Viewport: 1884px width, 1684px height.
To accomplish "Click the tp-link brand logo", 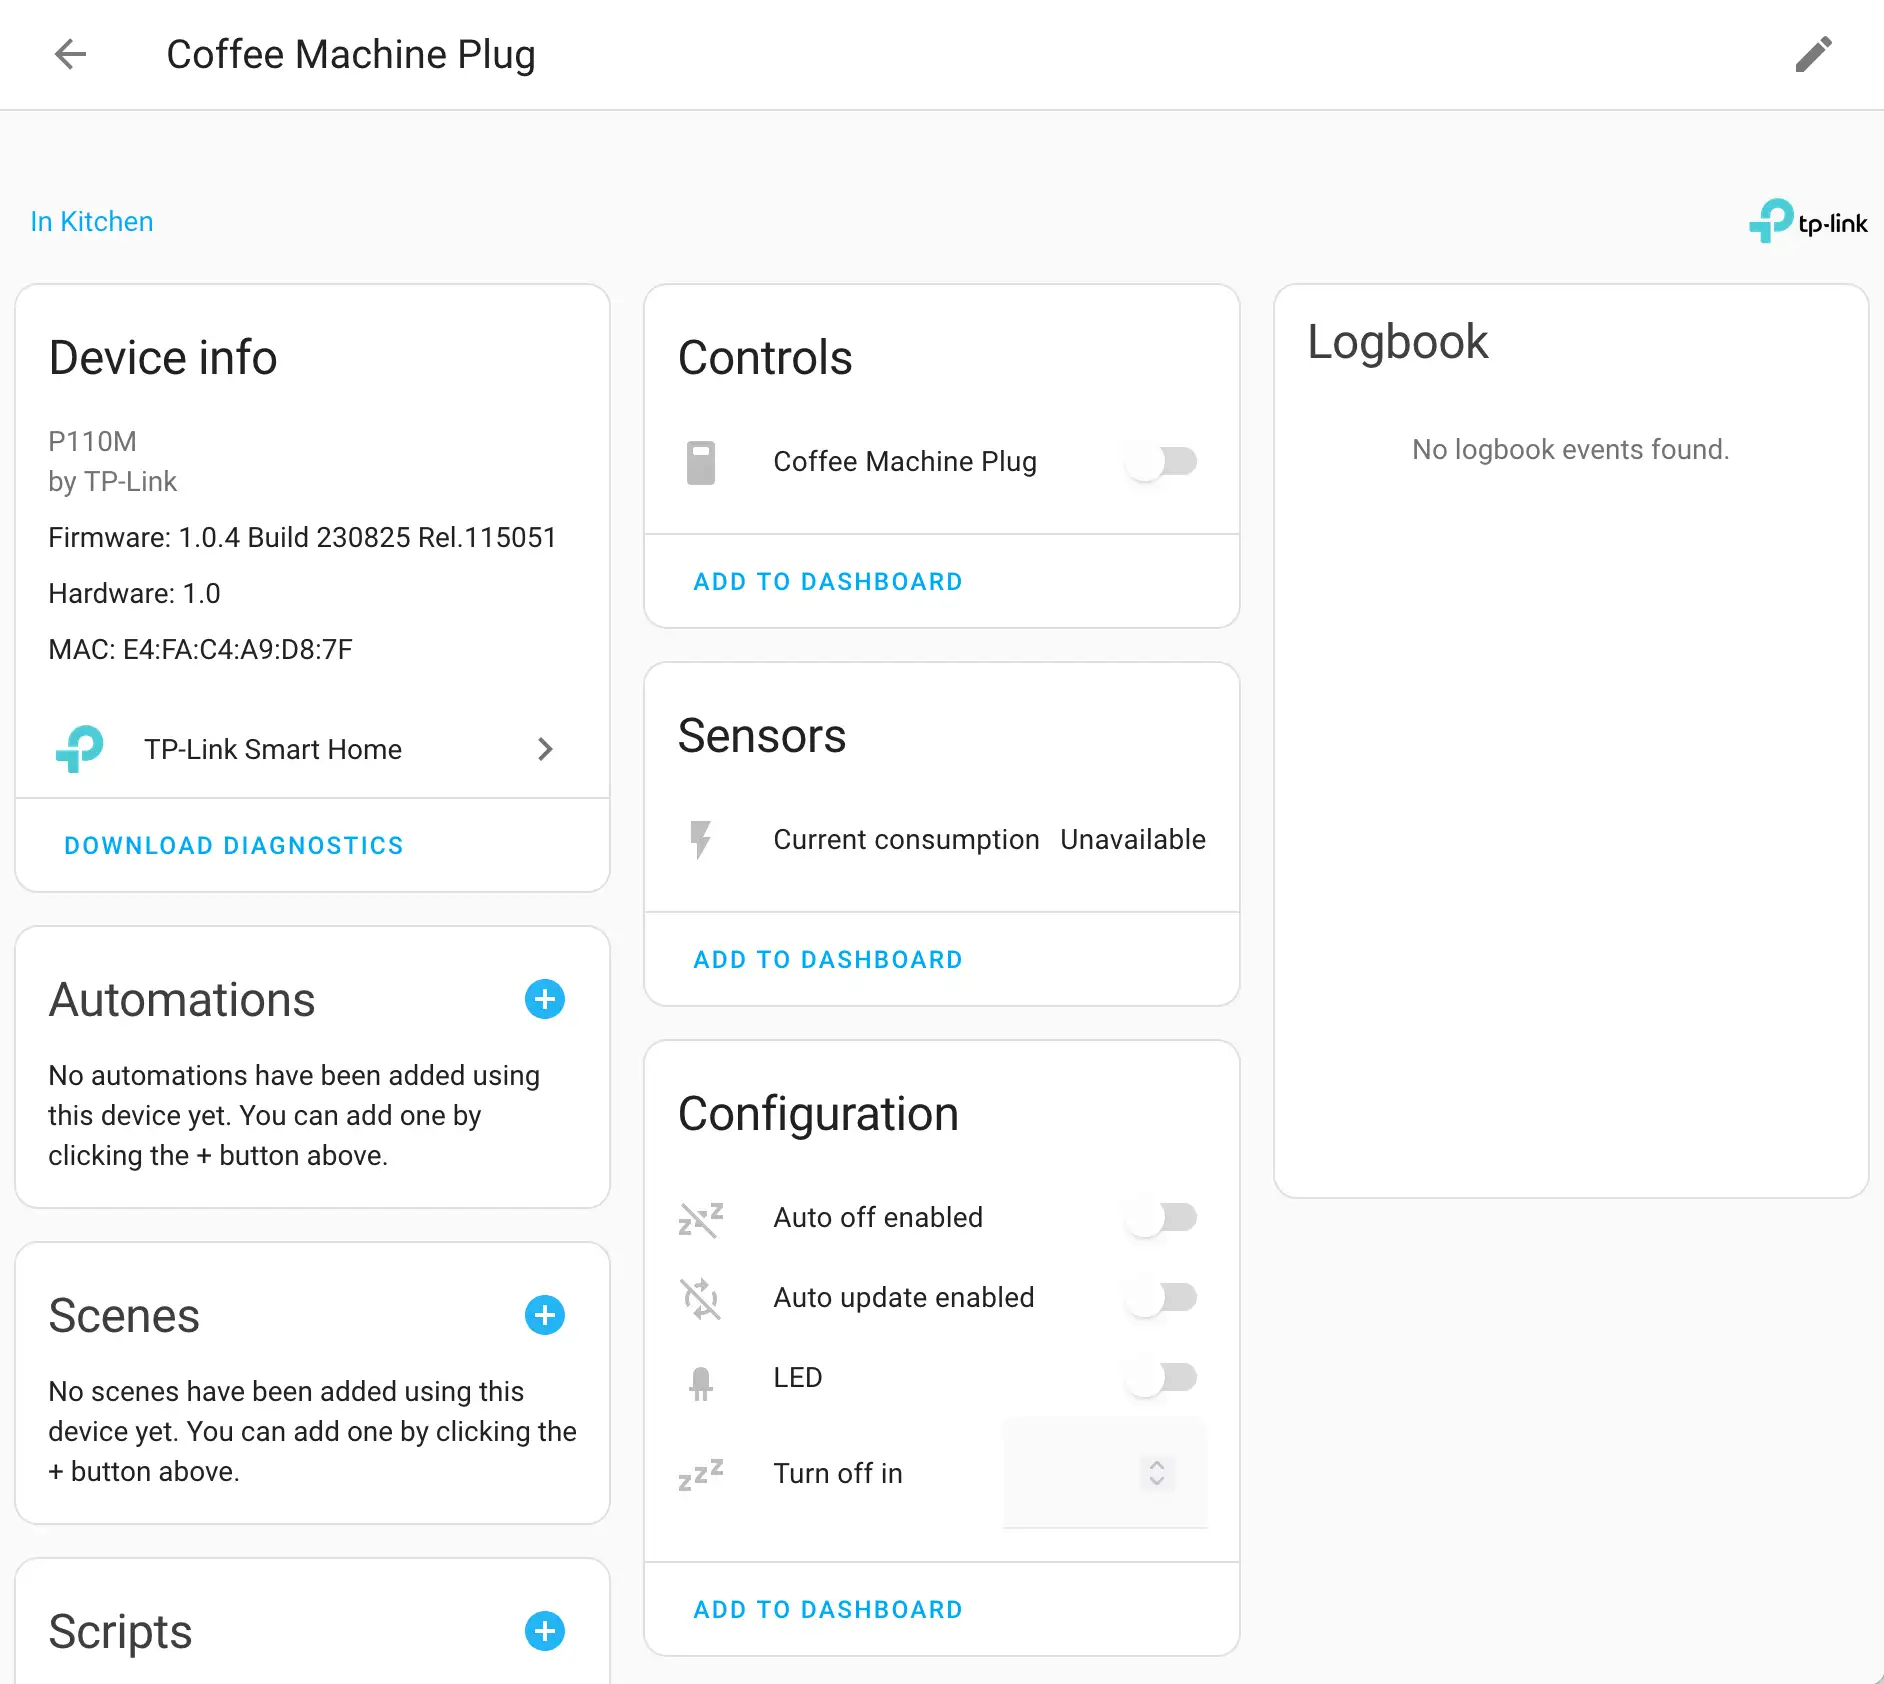I will (x=1807, y=221).
